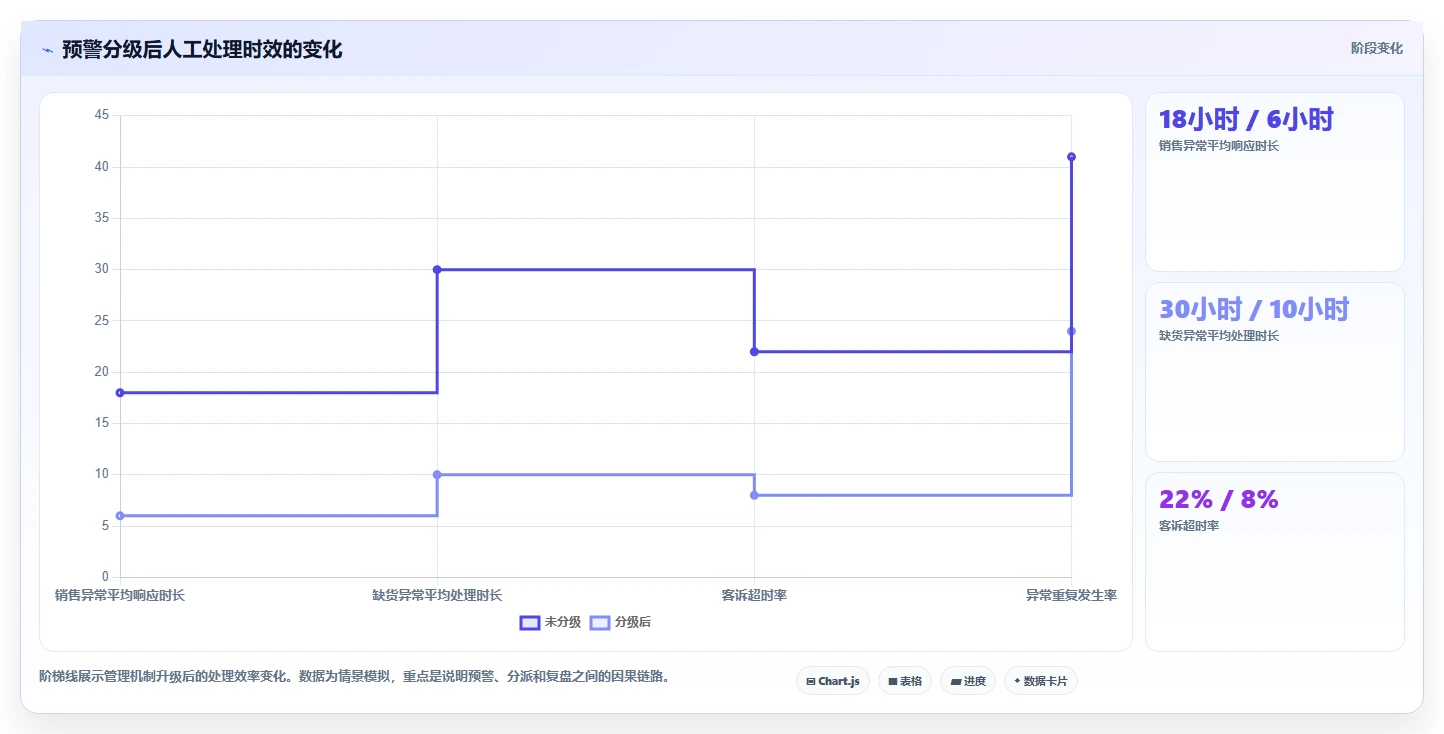The width and height of the screenshot is (1444, 734).
Task: Click the y-axis tick label 40
Action: [101, 166]
